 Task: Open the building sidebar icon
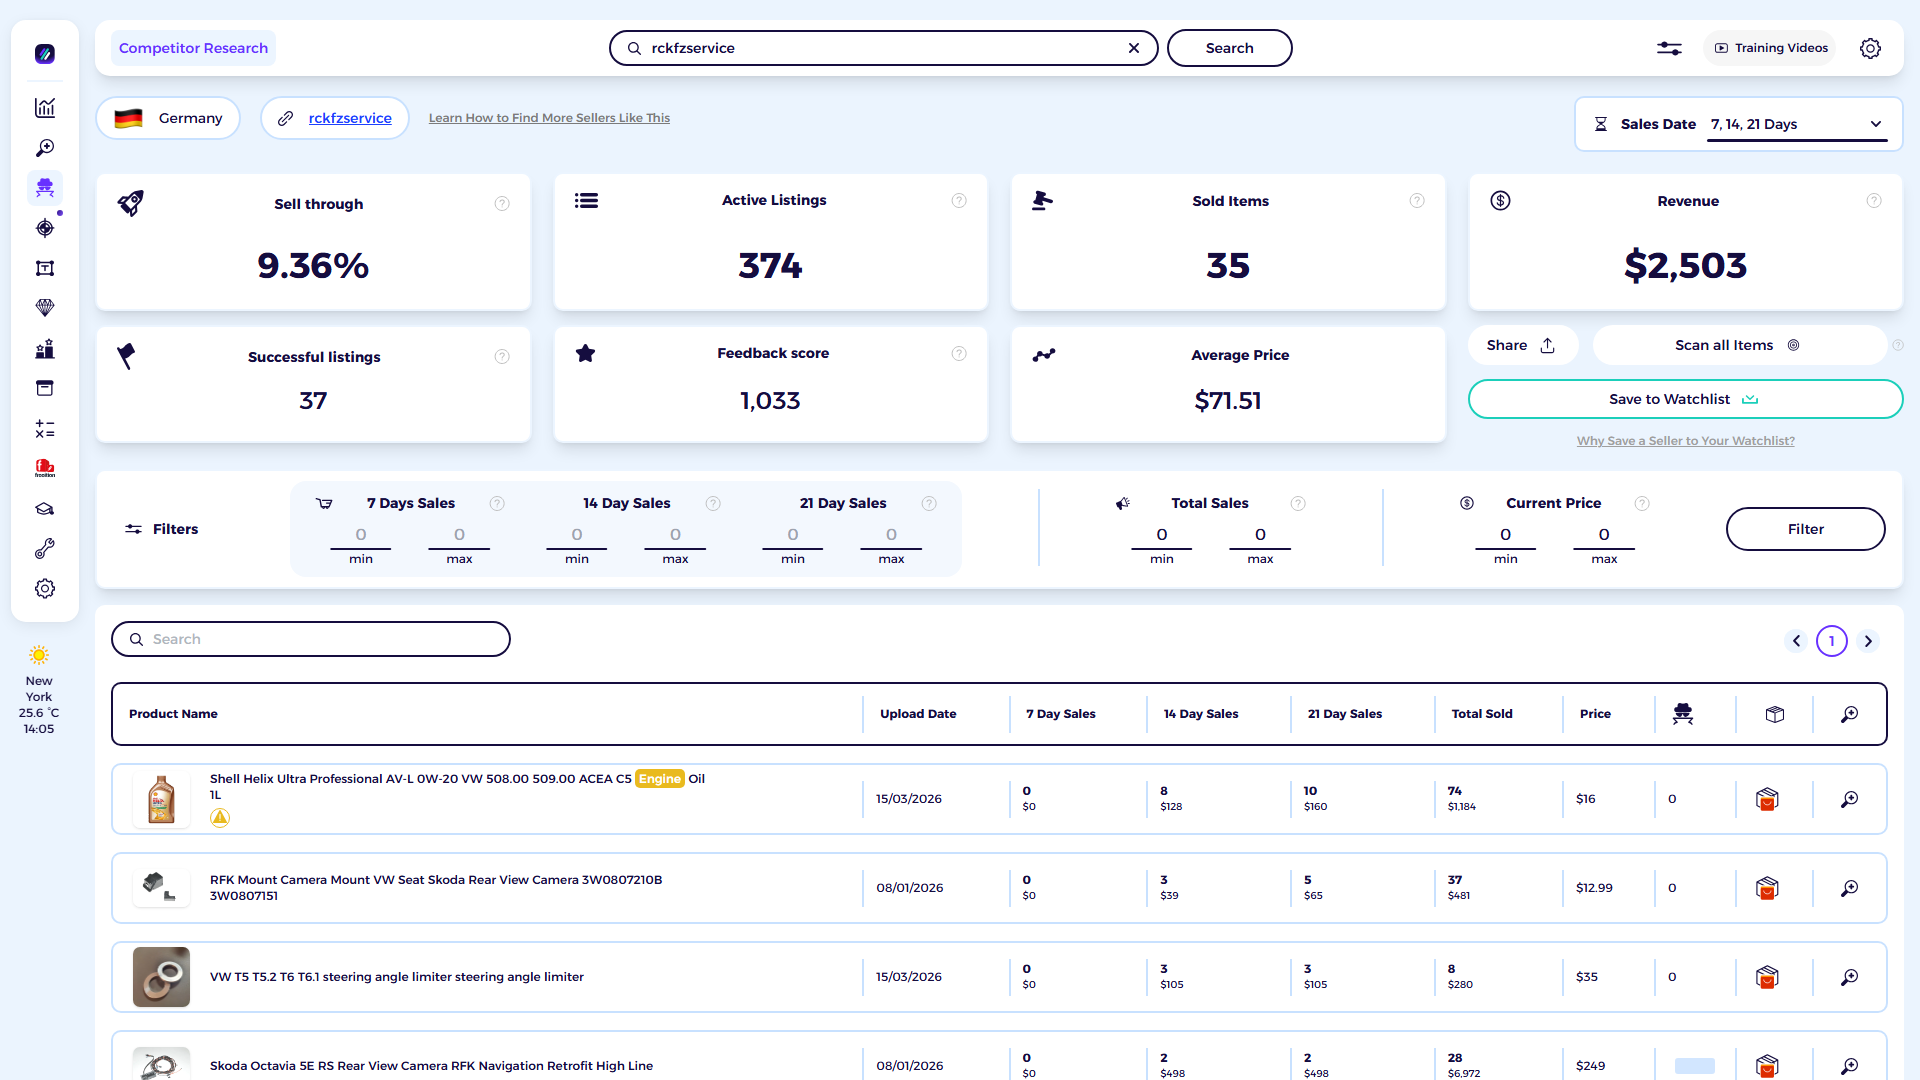tap(45, 349)
